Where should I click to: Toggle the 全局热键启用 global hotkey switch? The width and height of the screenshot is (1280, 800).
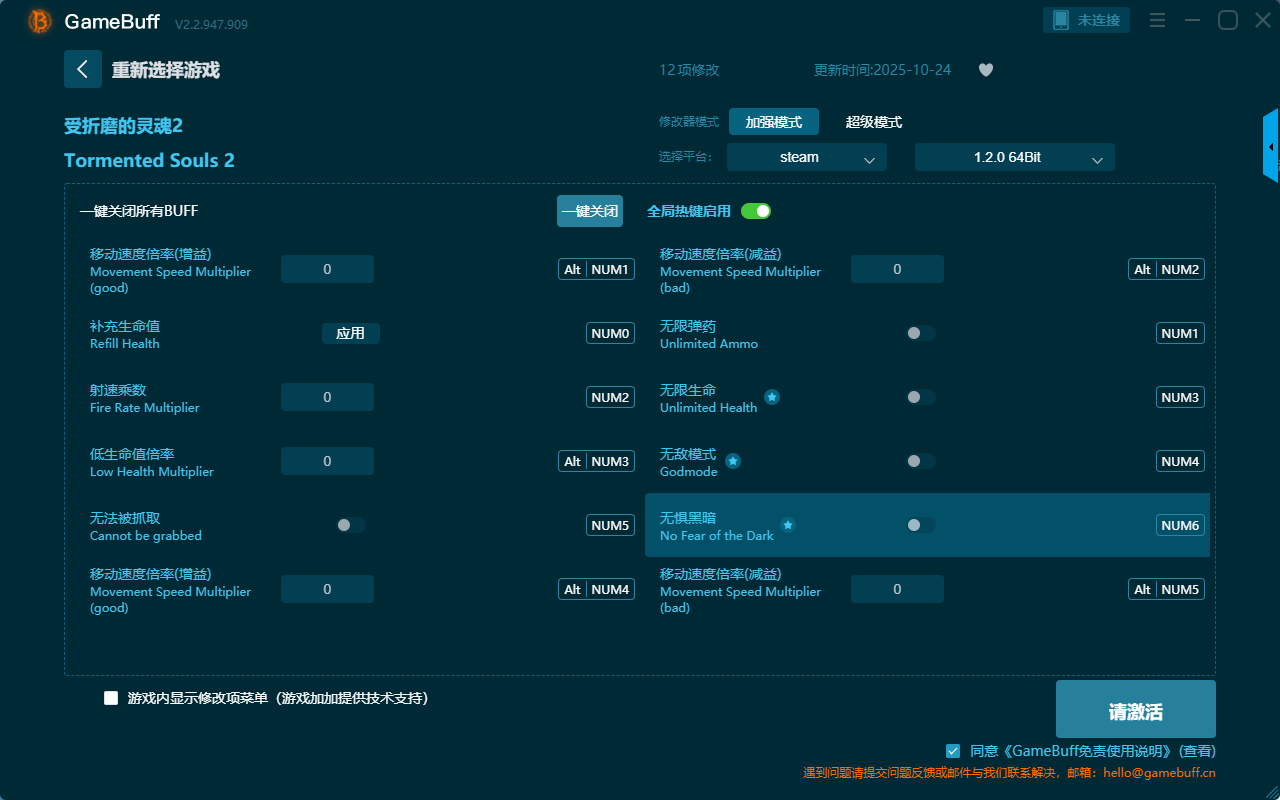[x=756, y=211]
